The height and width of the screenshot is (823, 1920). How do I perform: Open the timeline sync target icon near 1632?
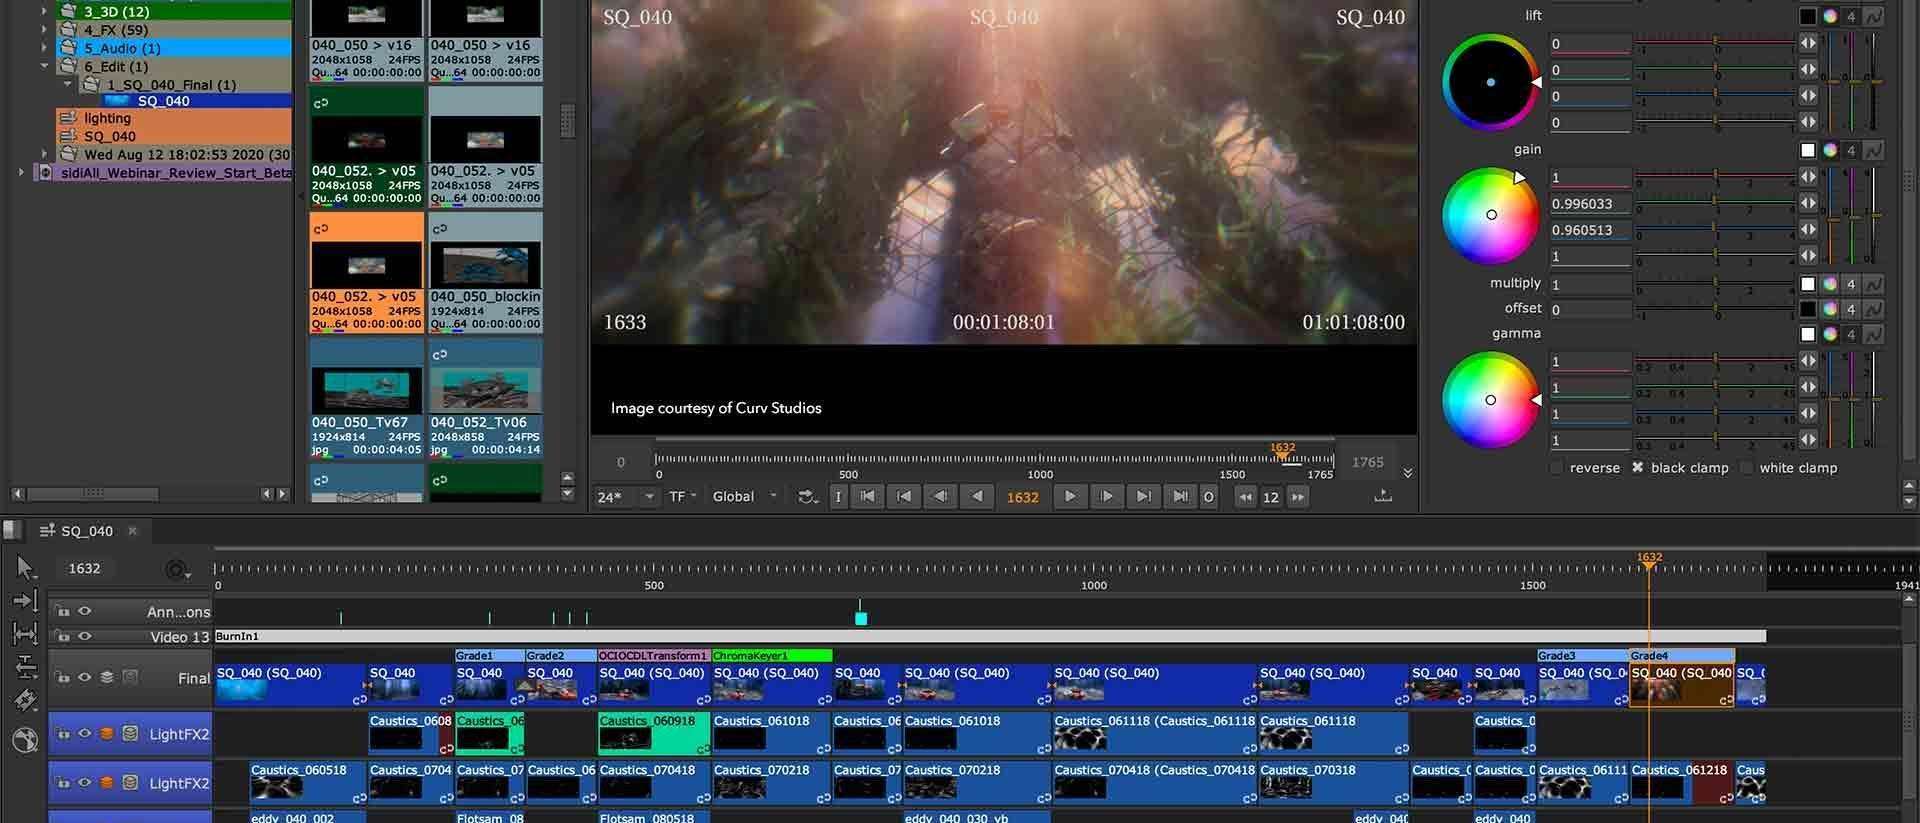177,569
